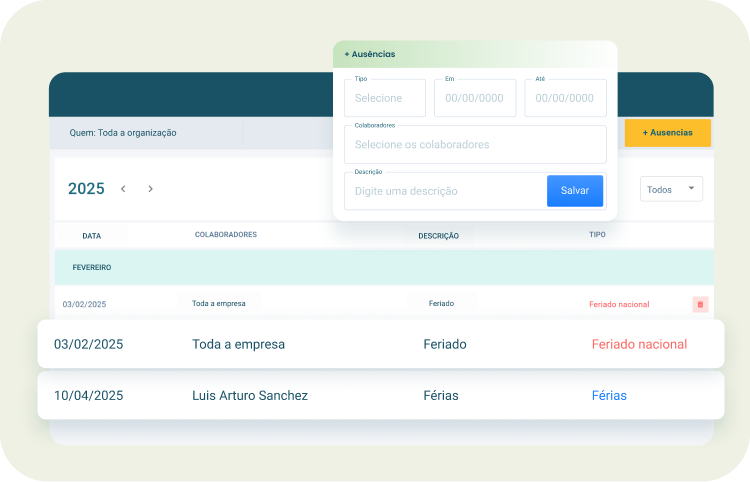This screenshot has width=750, height=482.
Task: Click Quem: Toda a organização filter
Action: [x=123, y=132]
